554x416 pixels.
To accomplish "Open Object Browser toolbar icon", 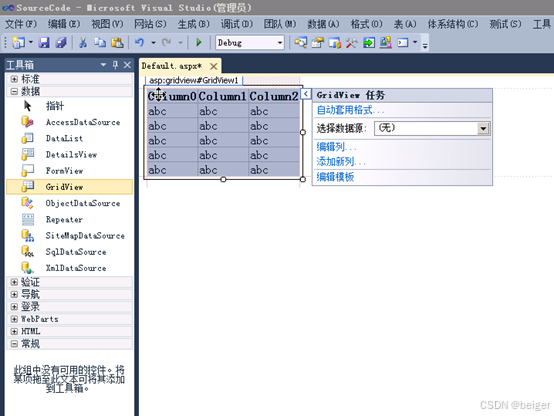I will (335, 43).
